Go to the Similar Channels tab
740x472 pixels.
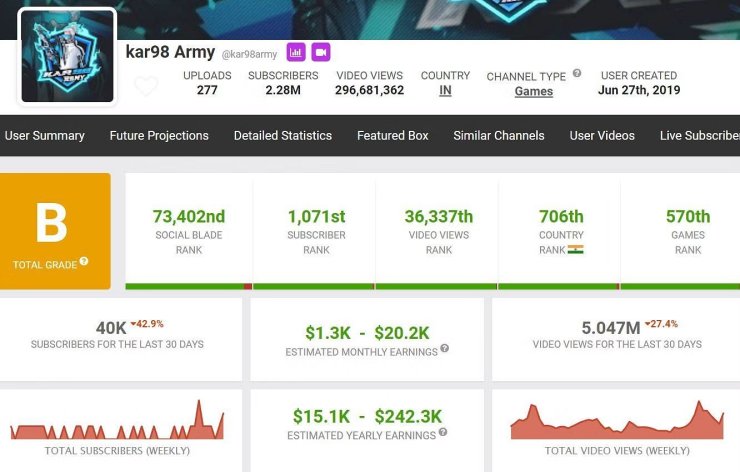click(499, 135)
